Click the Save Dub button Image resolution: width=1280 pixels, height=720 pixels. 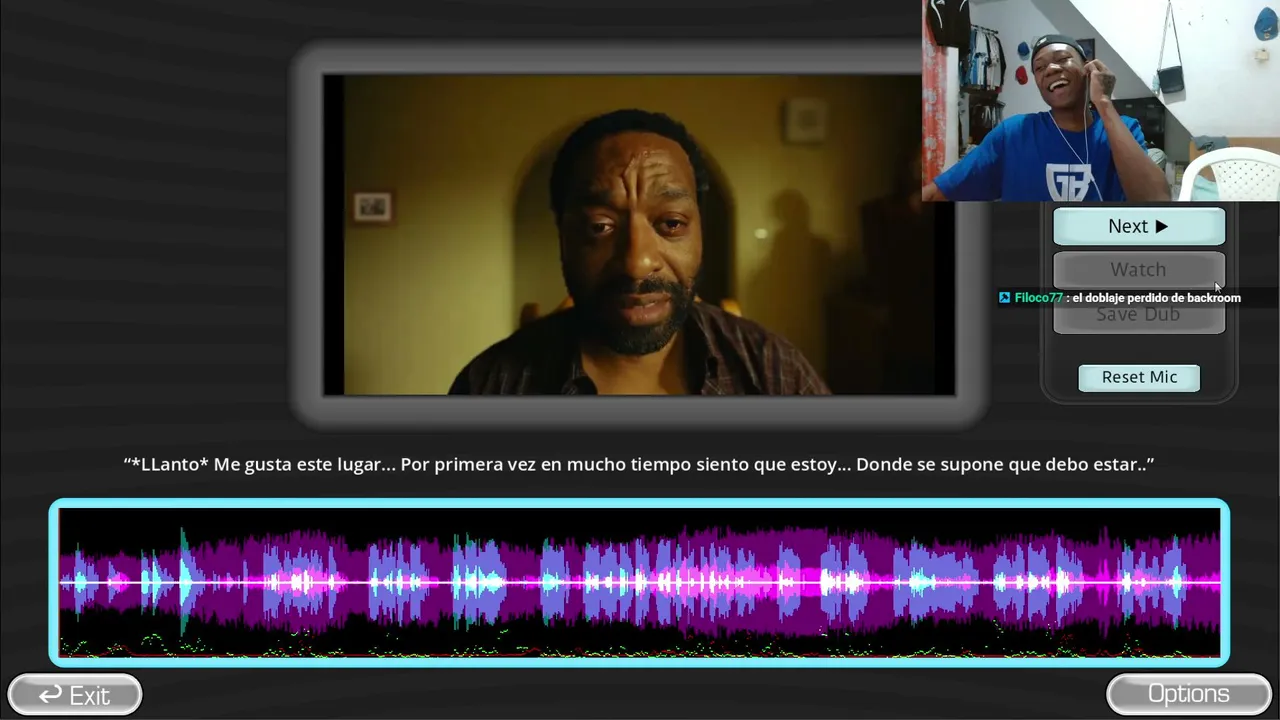(1139, 315)
